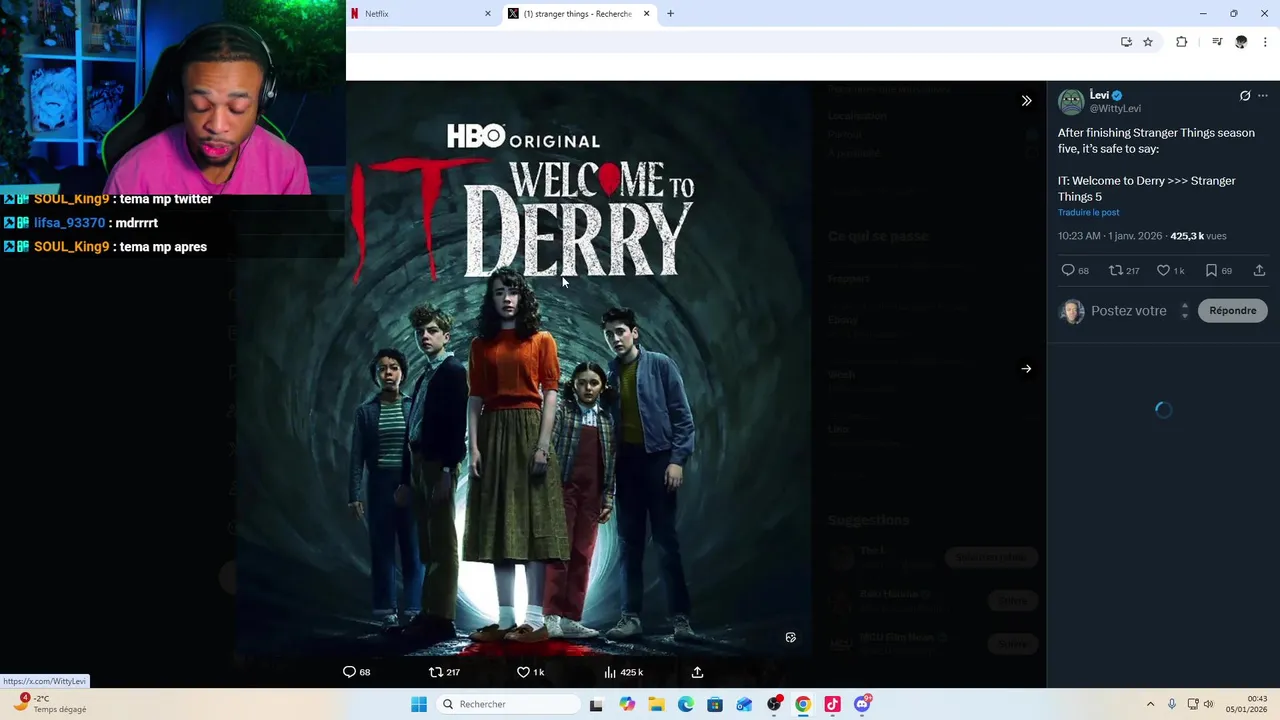Open Microsoft Edge on taskbar

click(x=686, y=704)
